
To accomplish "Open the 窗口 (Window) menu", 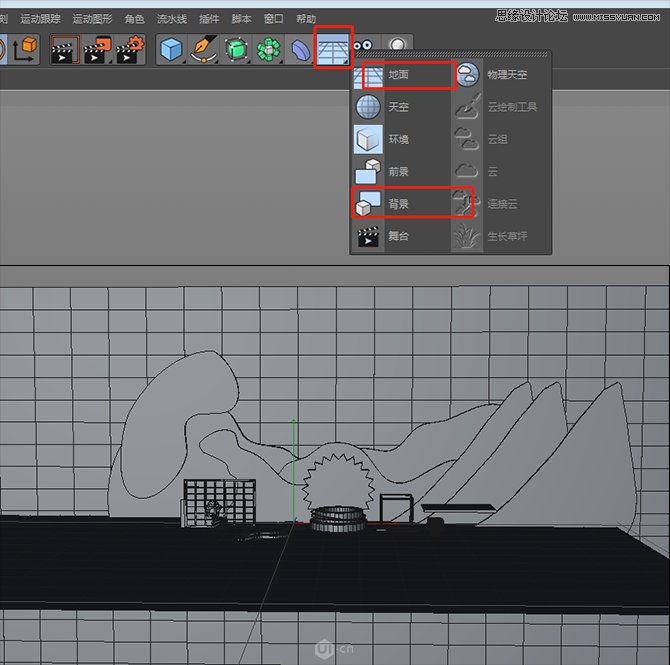I will click(x=273, y=19).
